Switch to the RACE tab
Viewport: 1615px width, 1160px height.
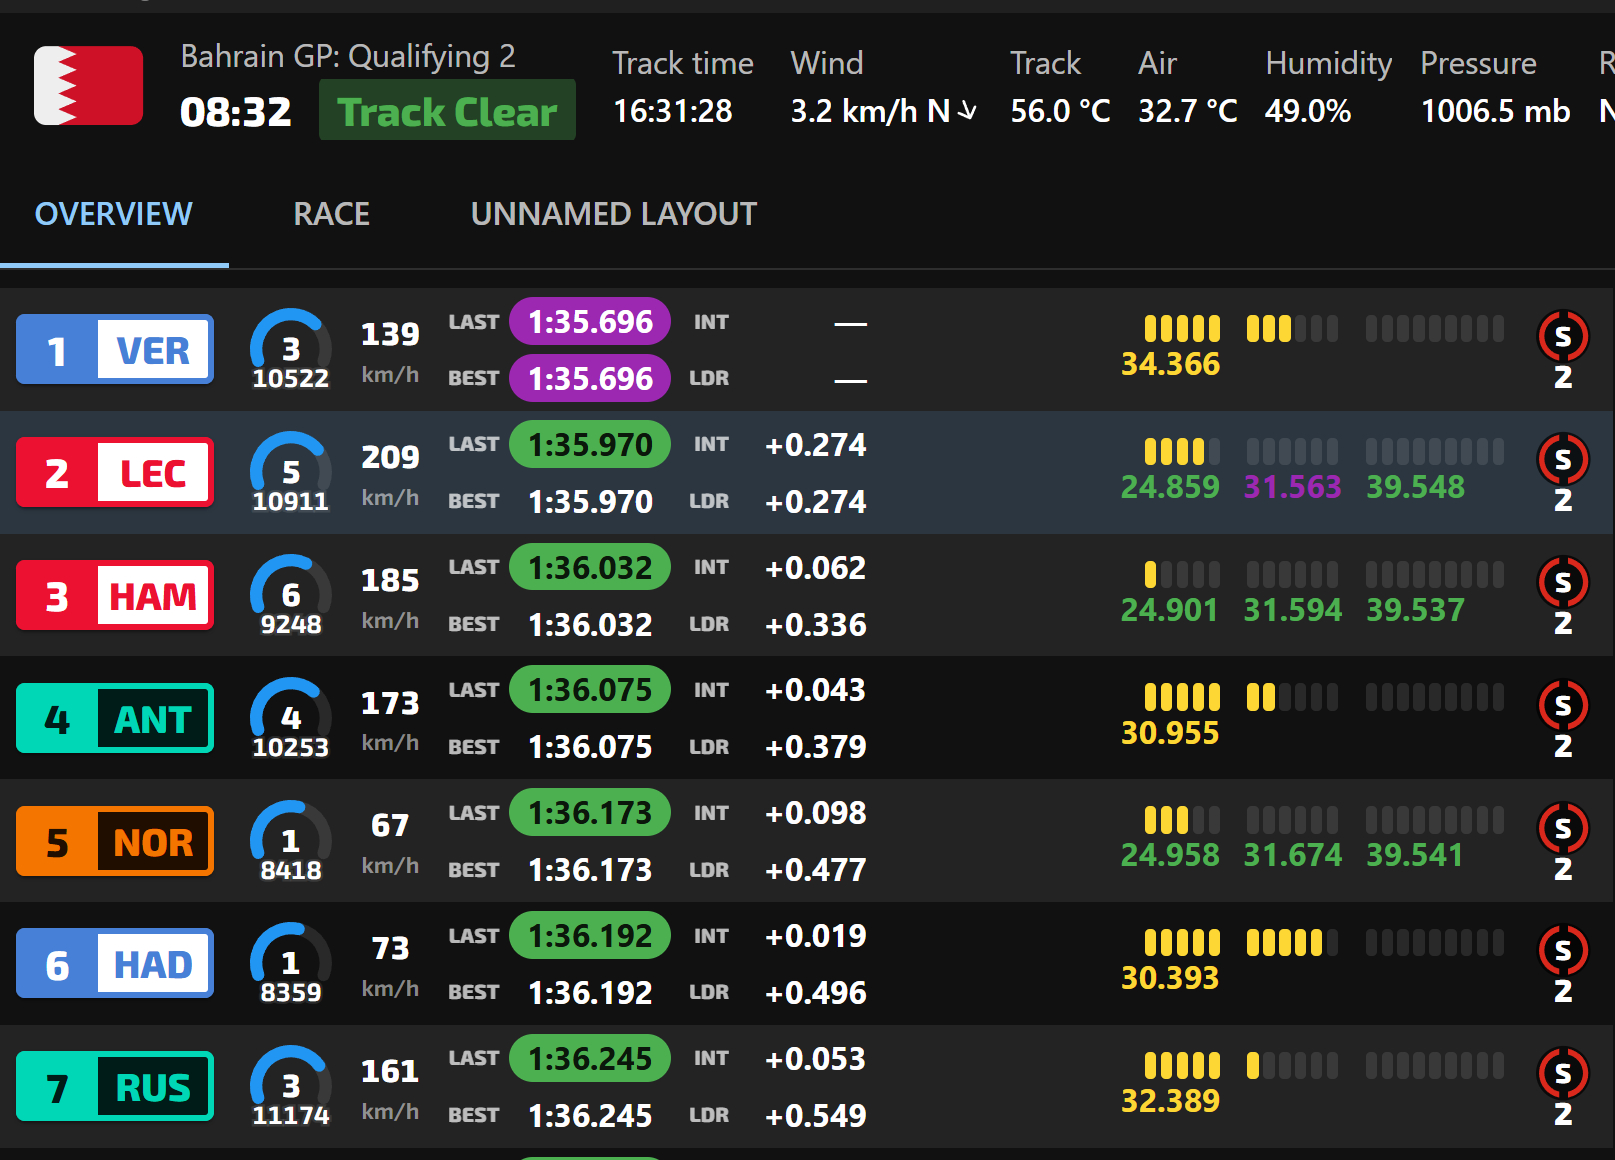[331, 214]
